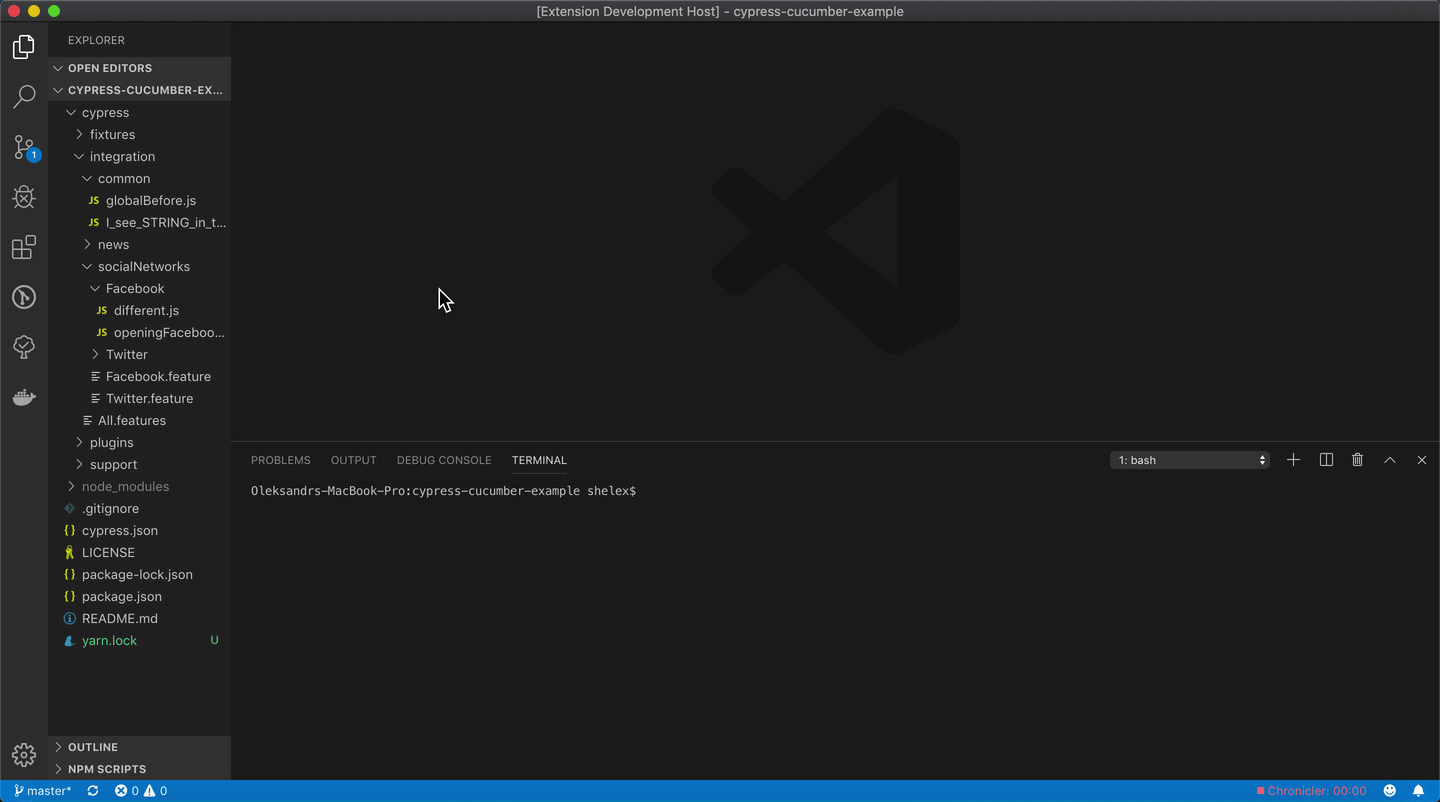Switch to the OUTPUT tab
1440x802 pixels.
coord(354,460)
